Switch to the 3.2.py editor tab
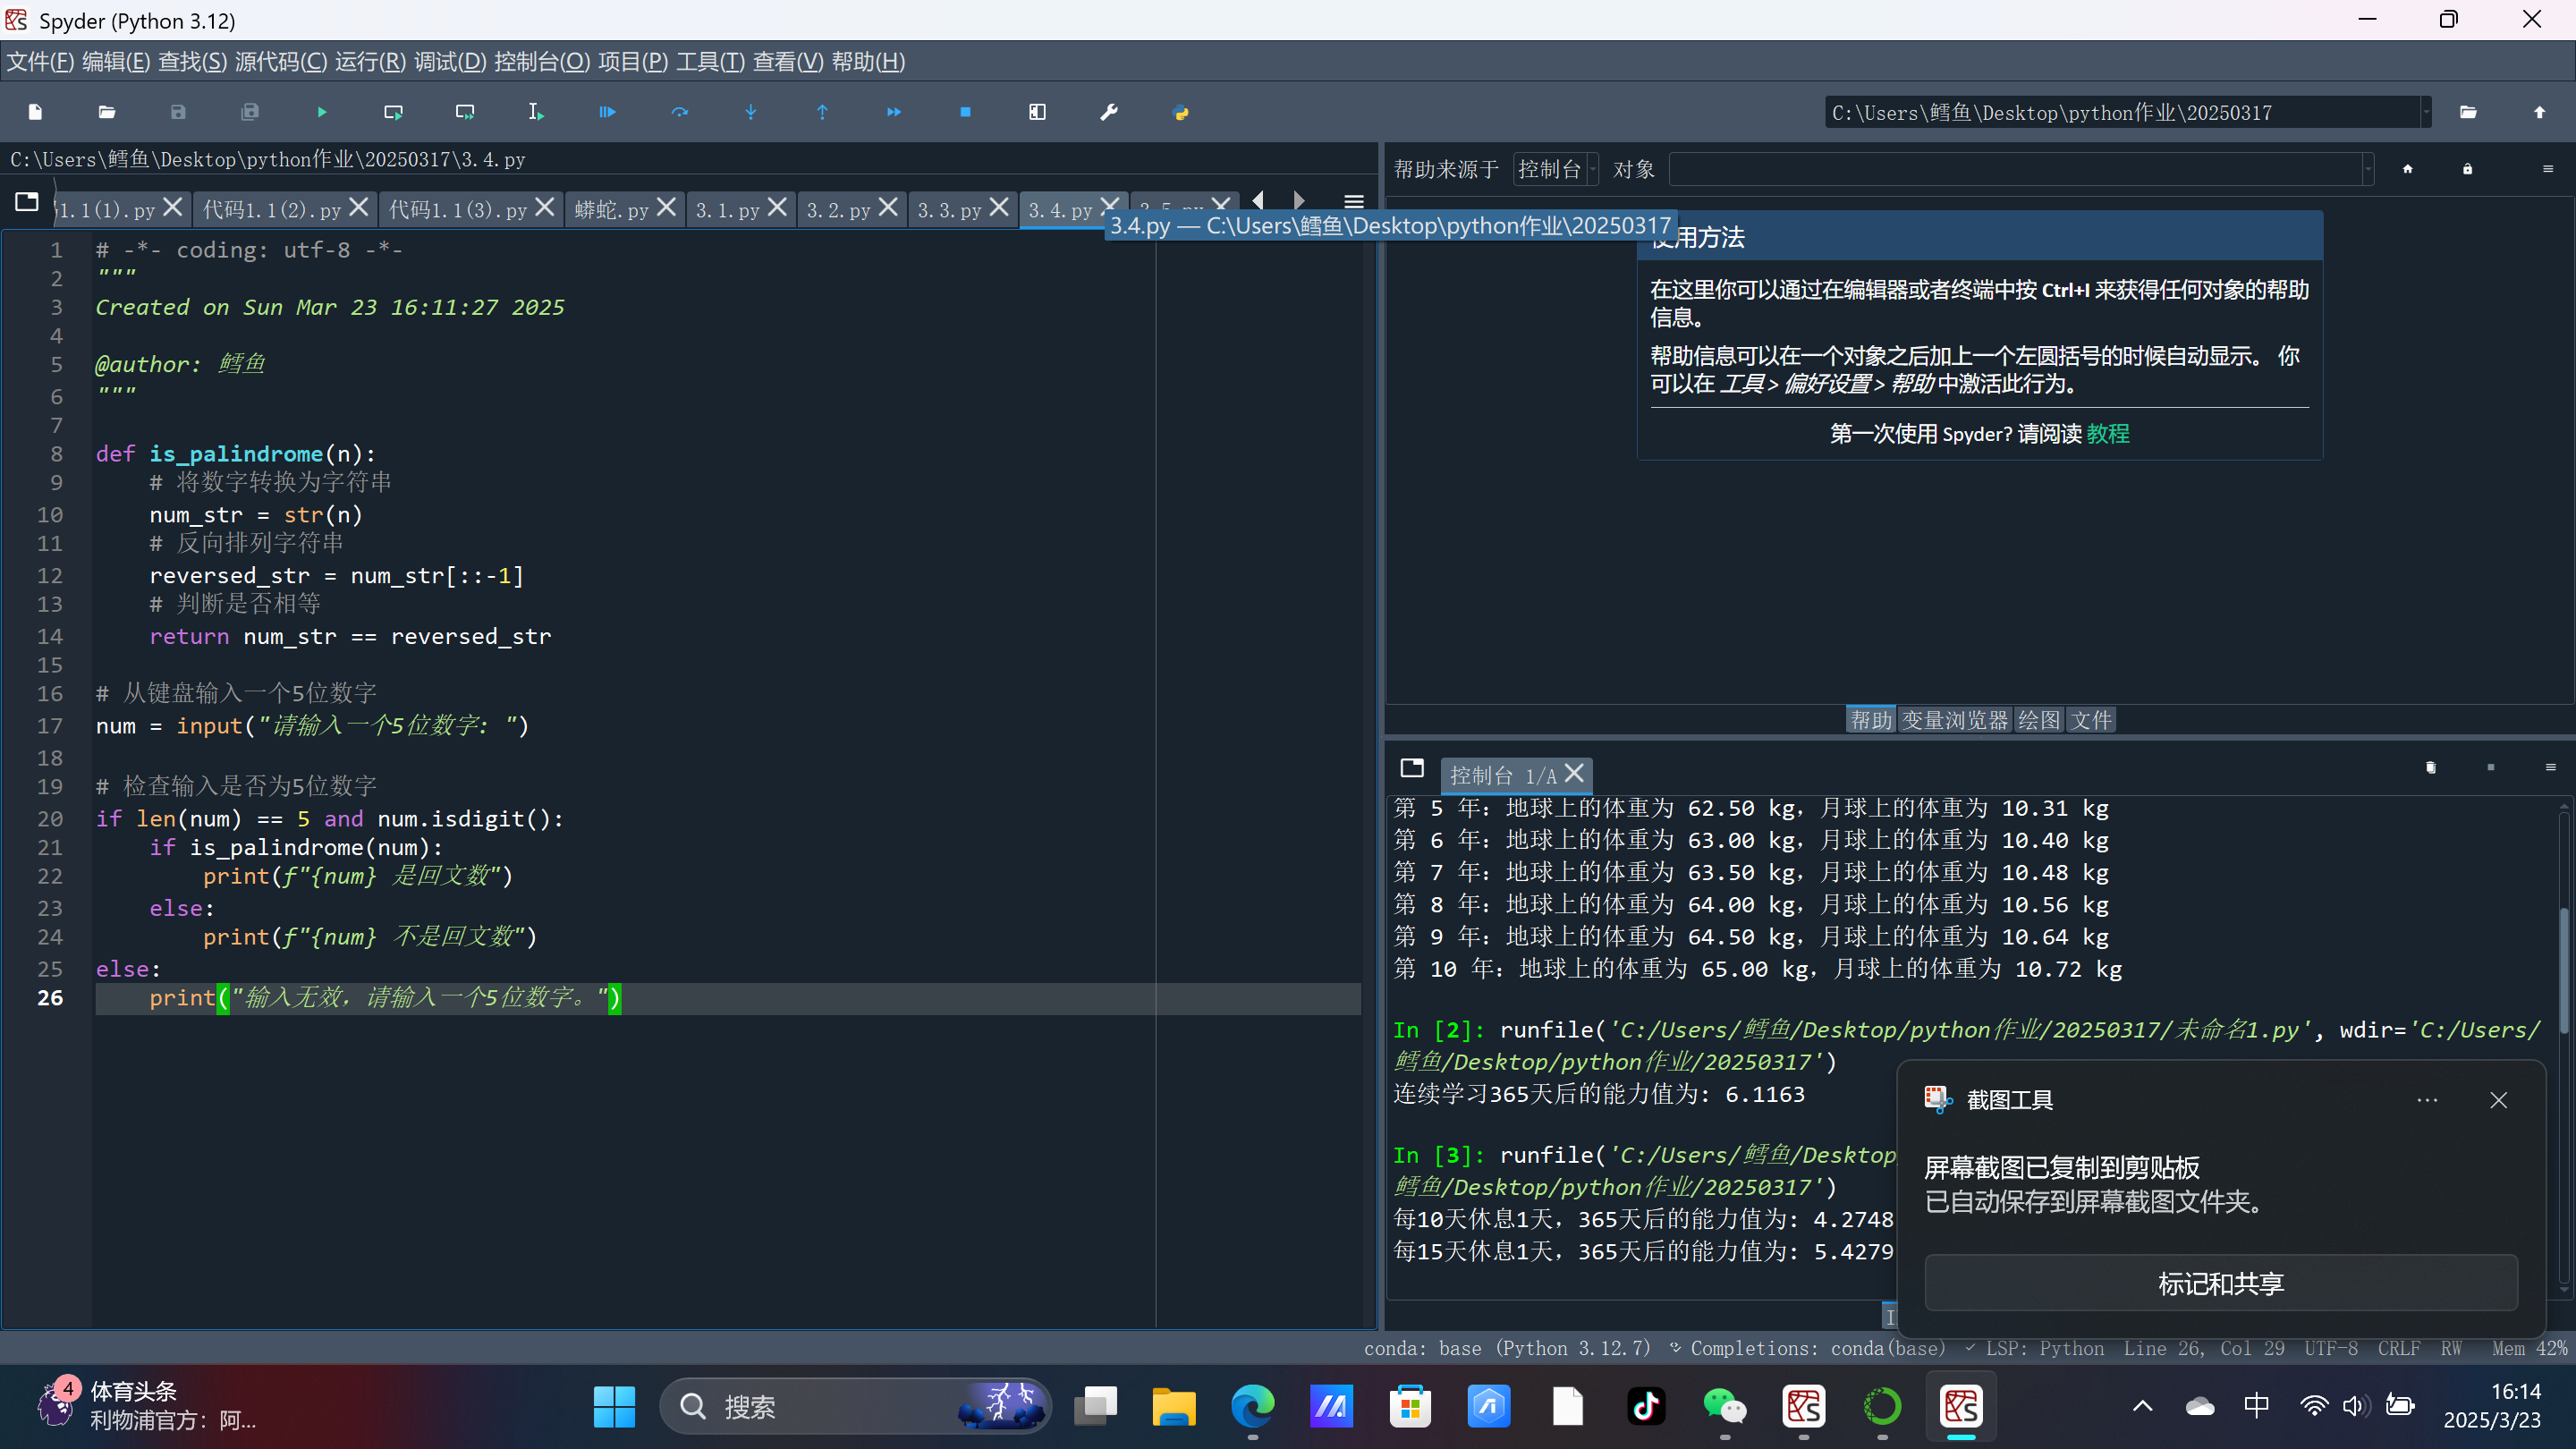 [x=838, y=210]
